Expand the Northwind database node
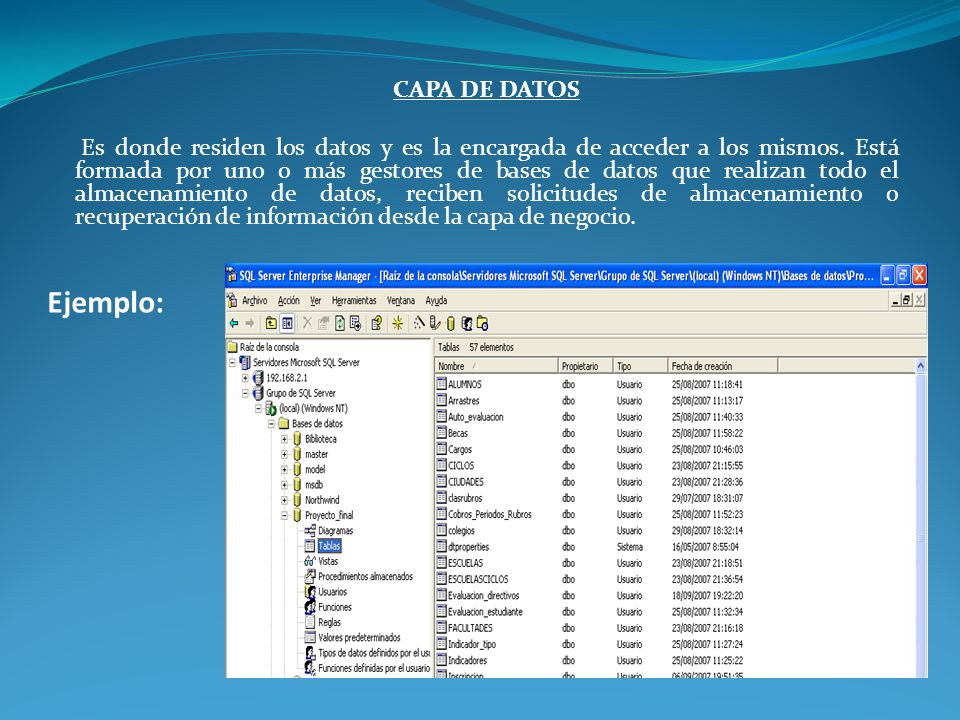 (284, 500)
